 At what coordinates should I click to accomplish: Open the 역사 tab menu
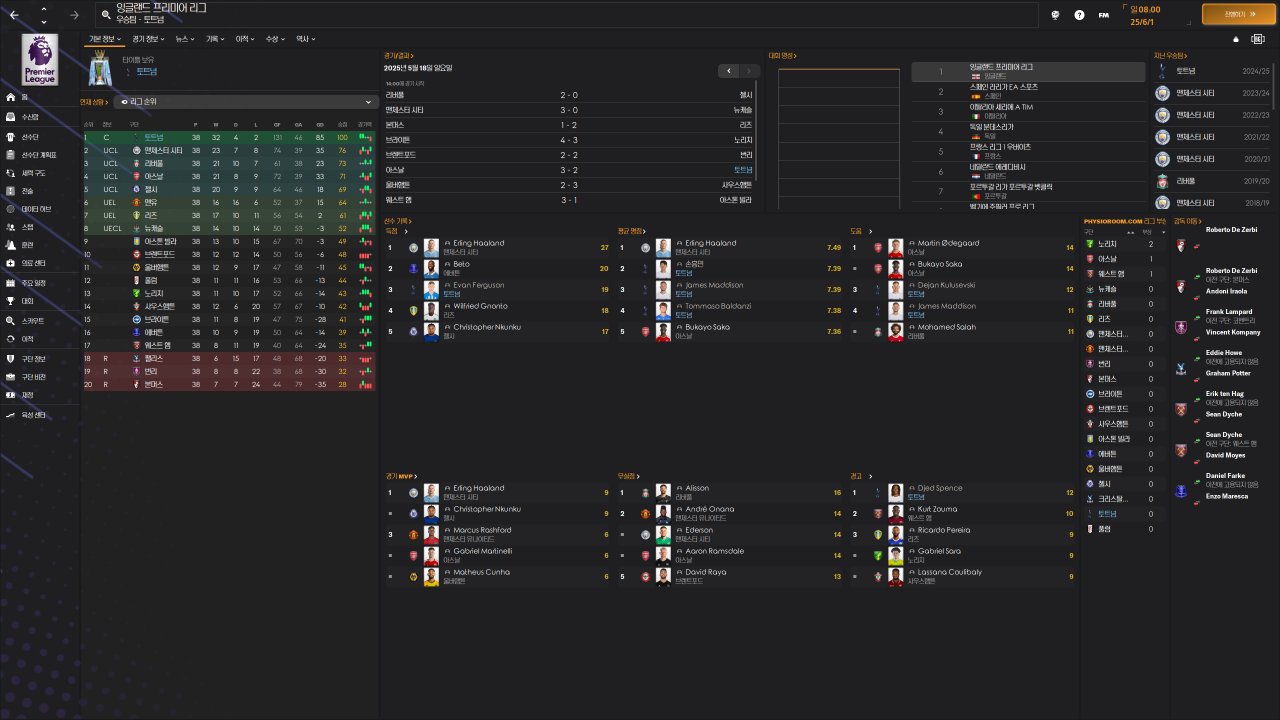(x=305, y=39)
